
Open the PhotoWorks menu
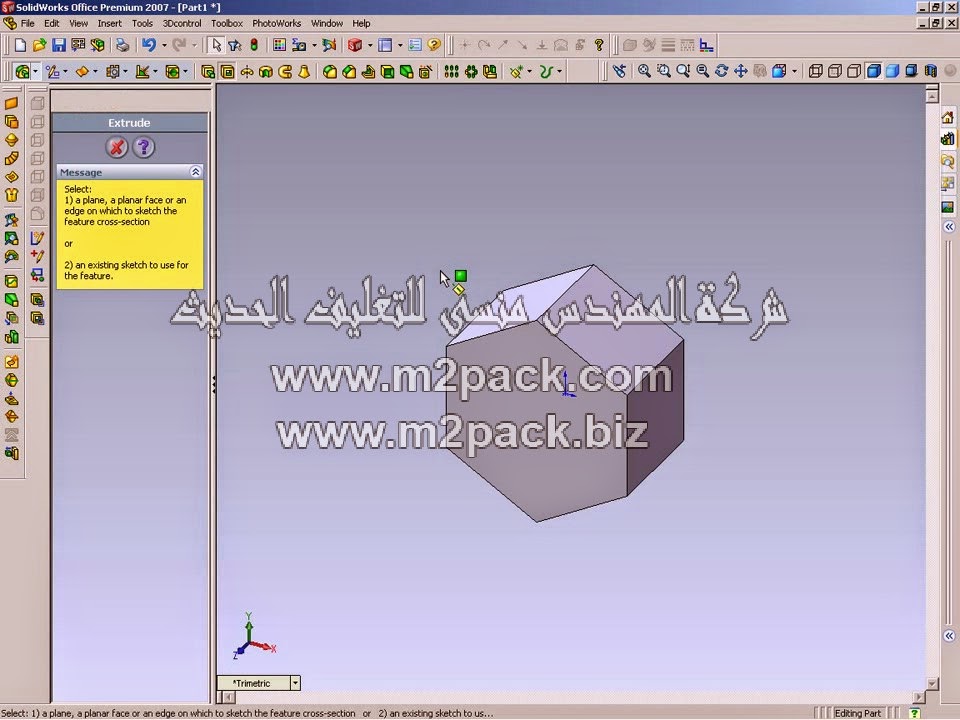pyautogui.click(x=277, y=23)
